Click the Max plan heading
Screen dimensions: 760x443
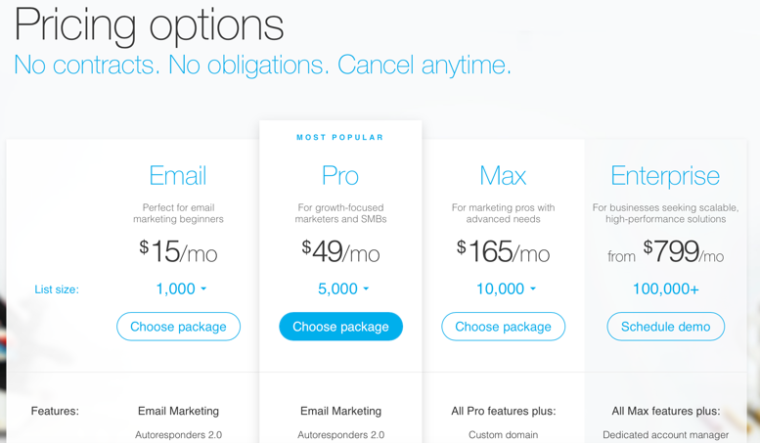click(x=503, y=176)
